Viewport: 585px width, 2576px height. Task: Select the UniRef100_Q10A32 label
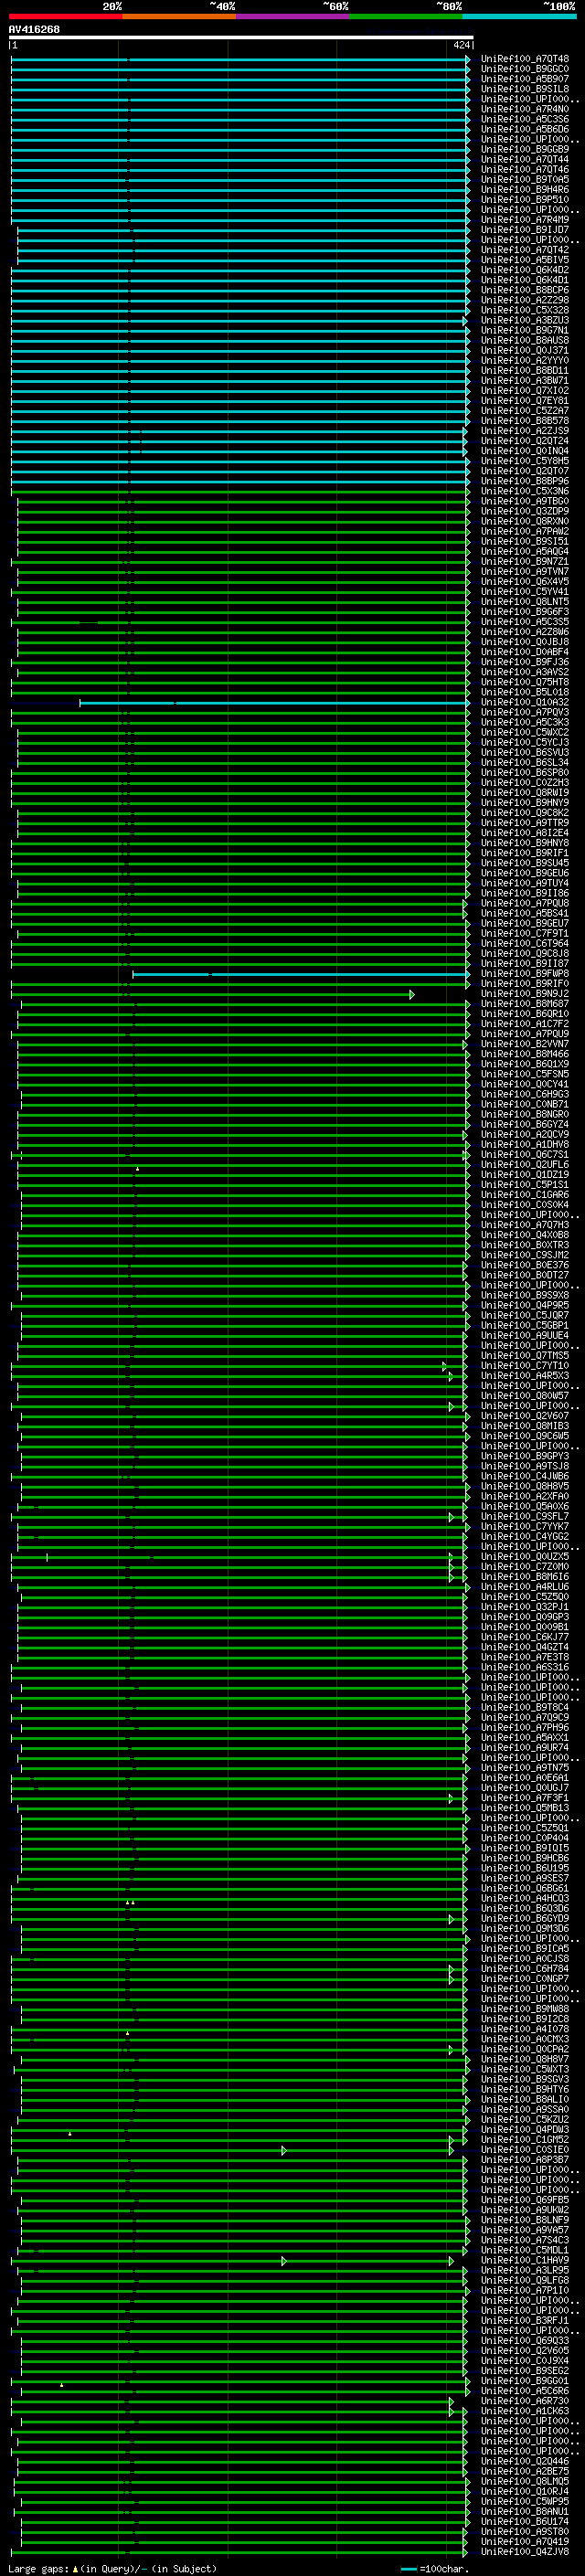click(x=525, y=703)
